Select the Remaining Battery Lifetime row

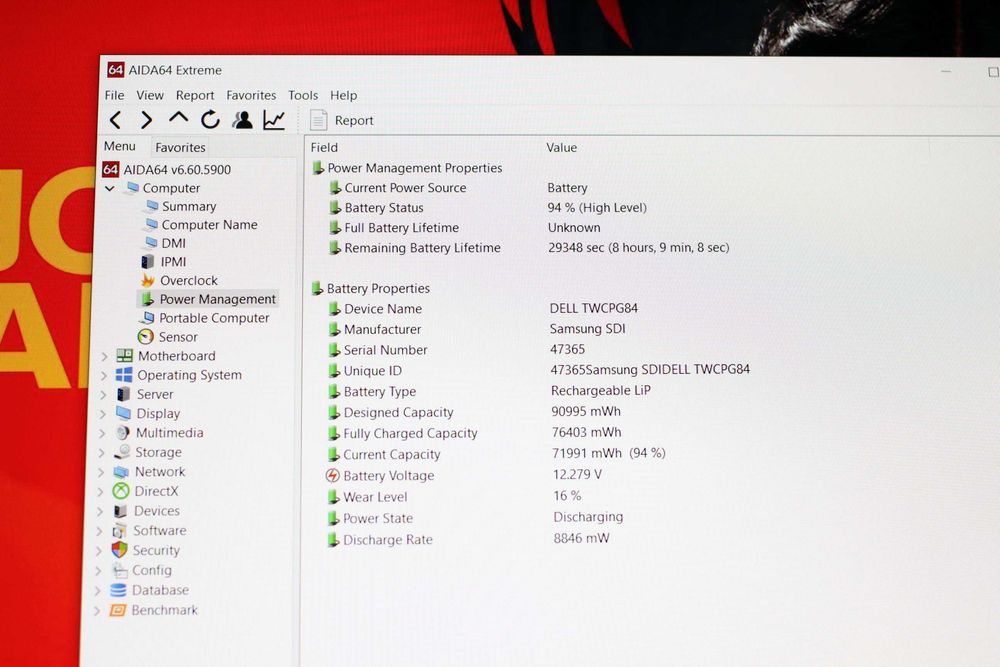(529, 247)
